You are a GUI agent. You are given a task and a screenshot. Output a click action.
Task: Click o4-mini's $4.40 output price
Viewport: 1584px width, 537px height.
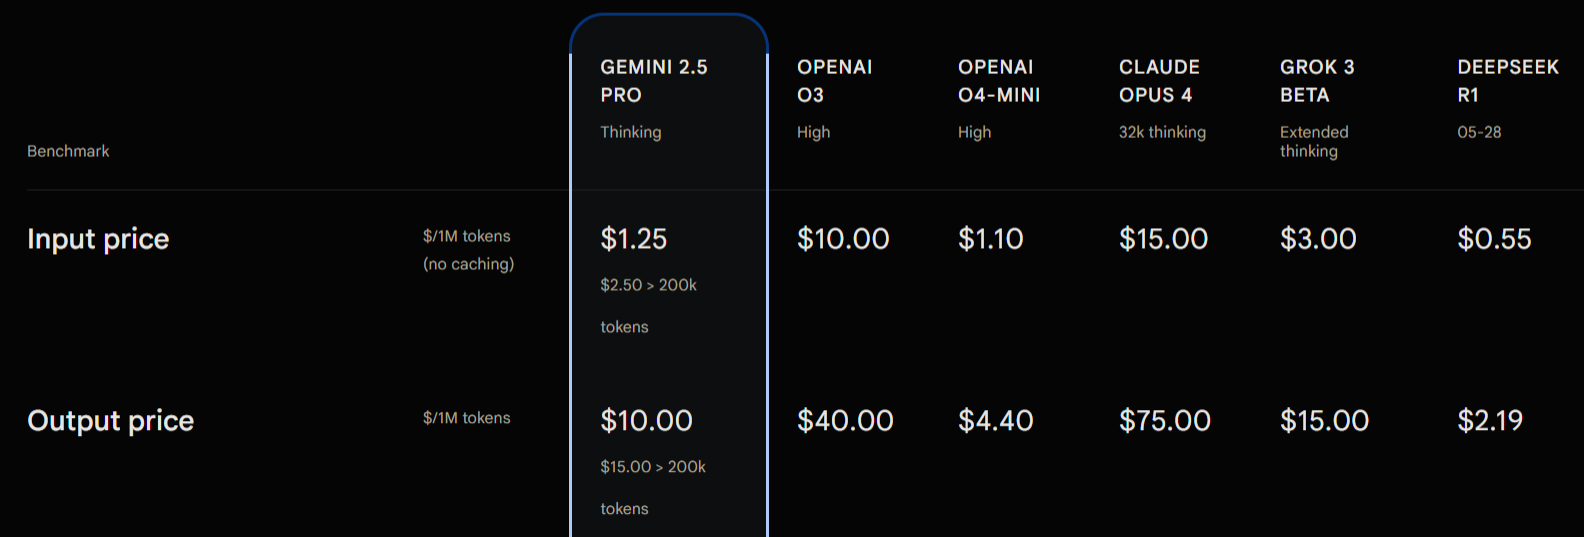pyautogui.click(x=996, y=421)
